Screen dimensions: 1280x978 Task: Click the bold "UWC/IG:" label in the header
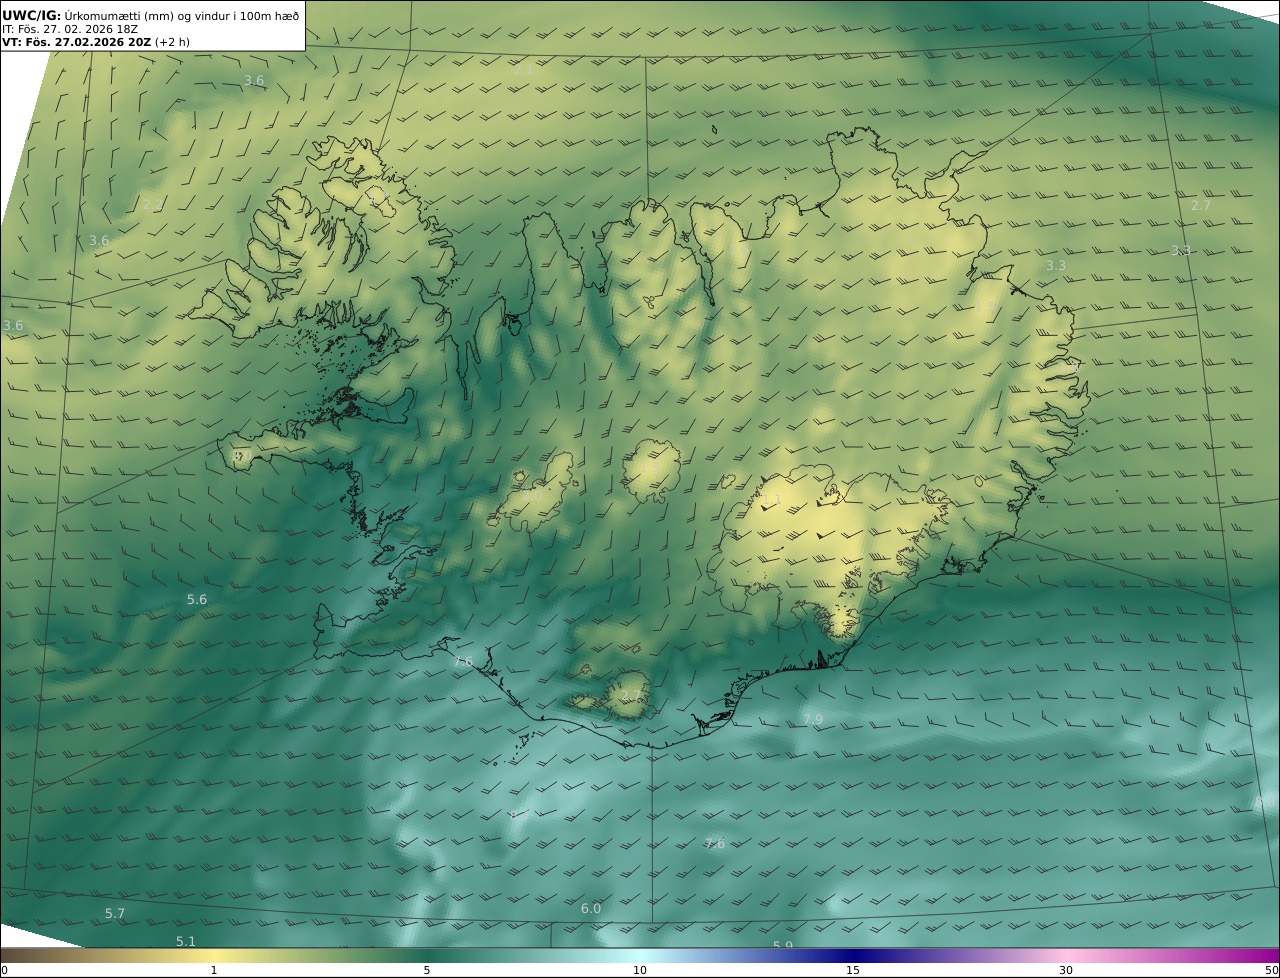pyautogui.click(x=32, y=15)
